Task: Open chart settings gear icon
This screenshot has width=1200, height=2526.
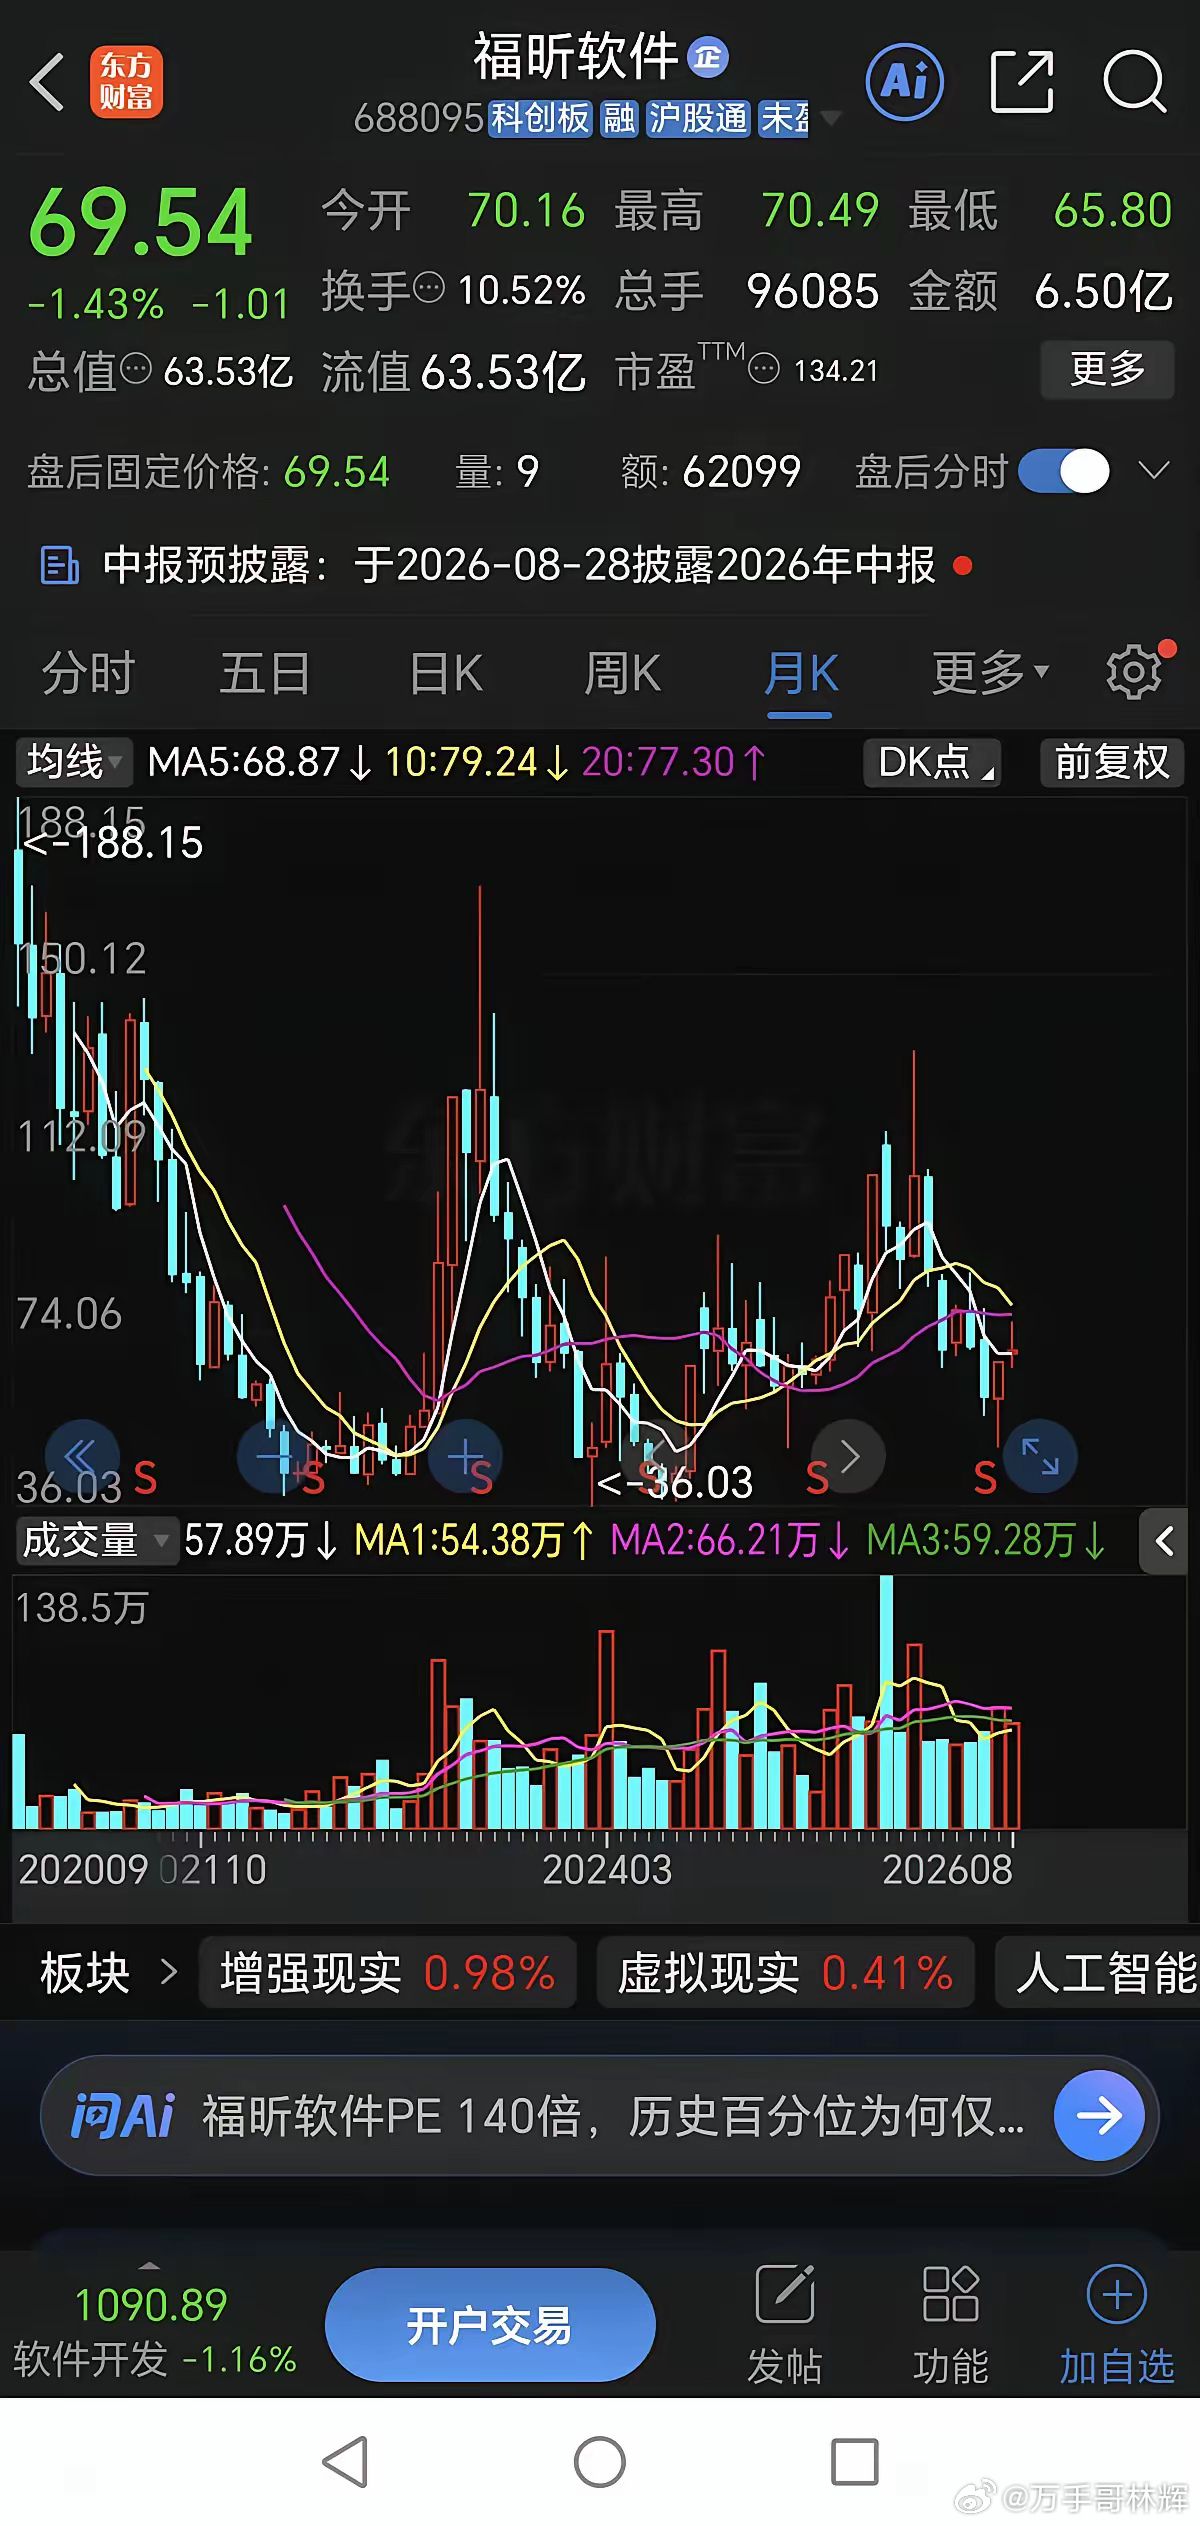Action: pyautogui.click(x=1134, y=672)
